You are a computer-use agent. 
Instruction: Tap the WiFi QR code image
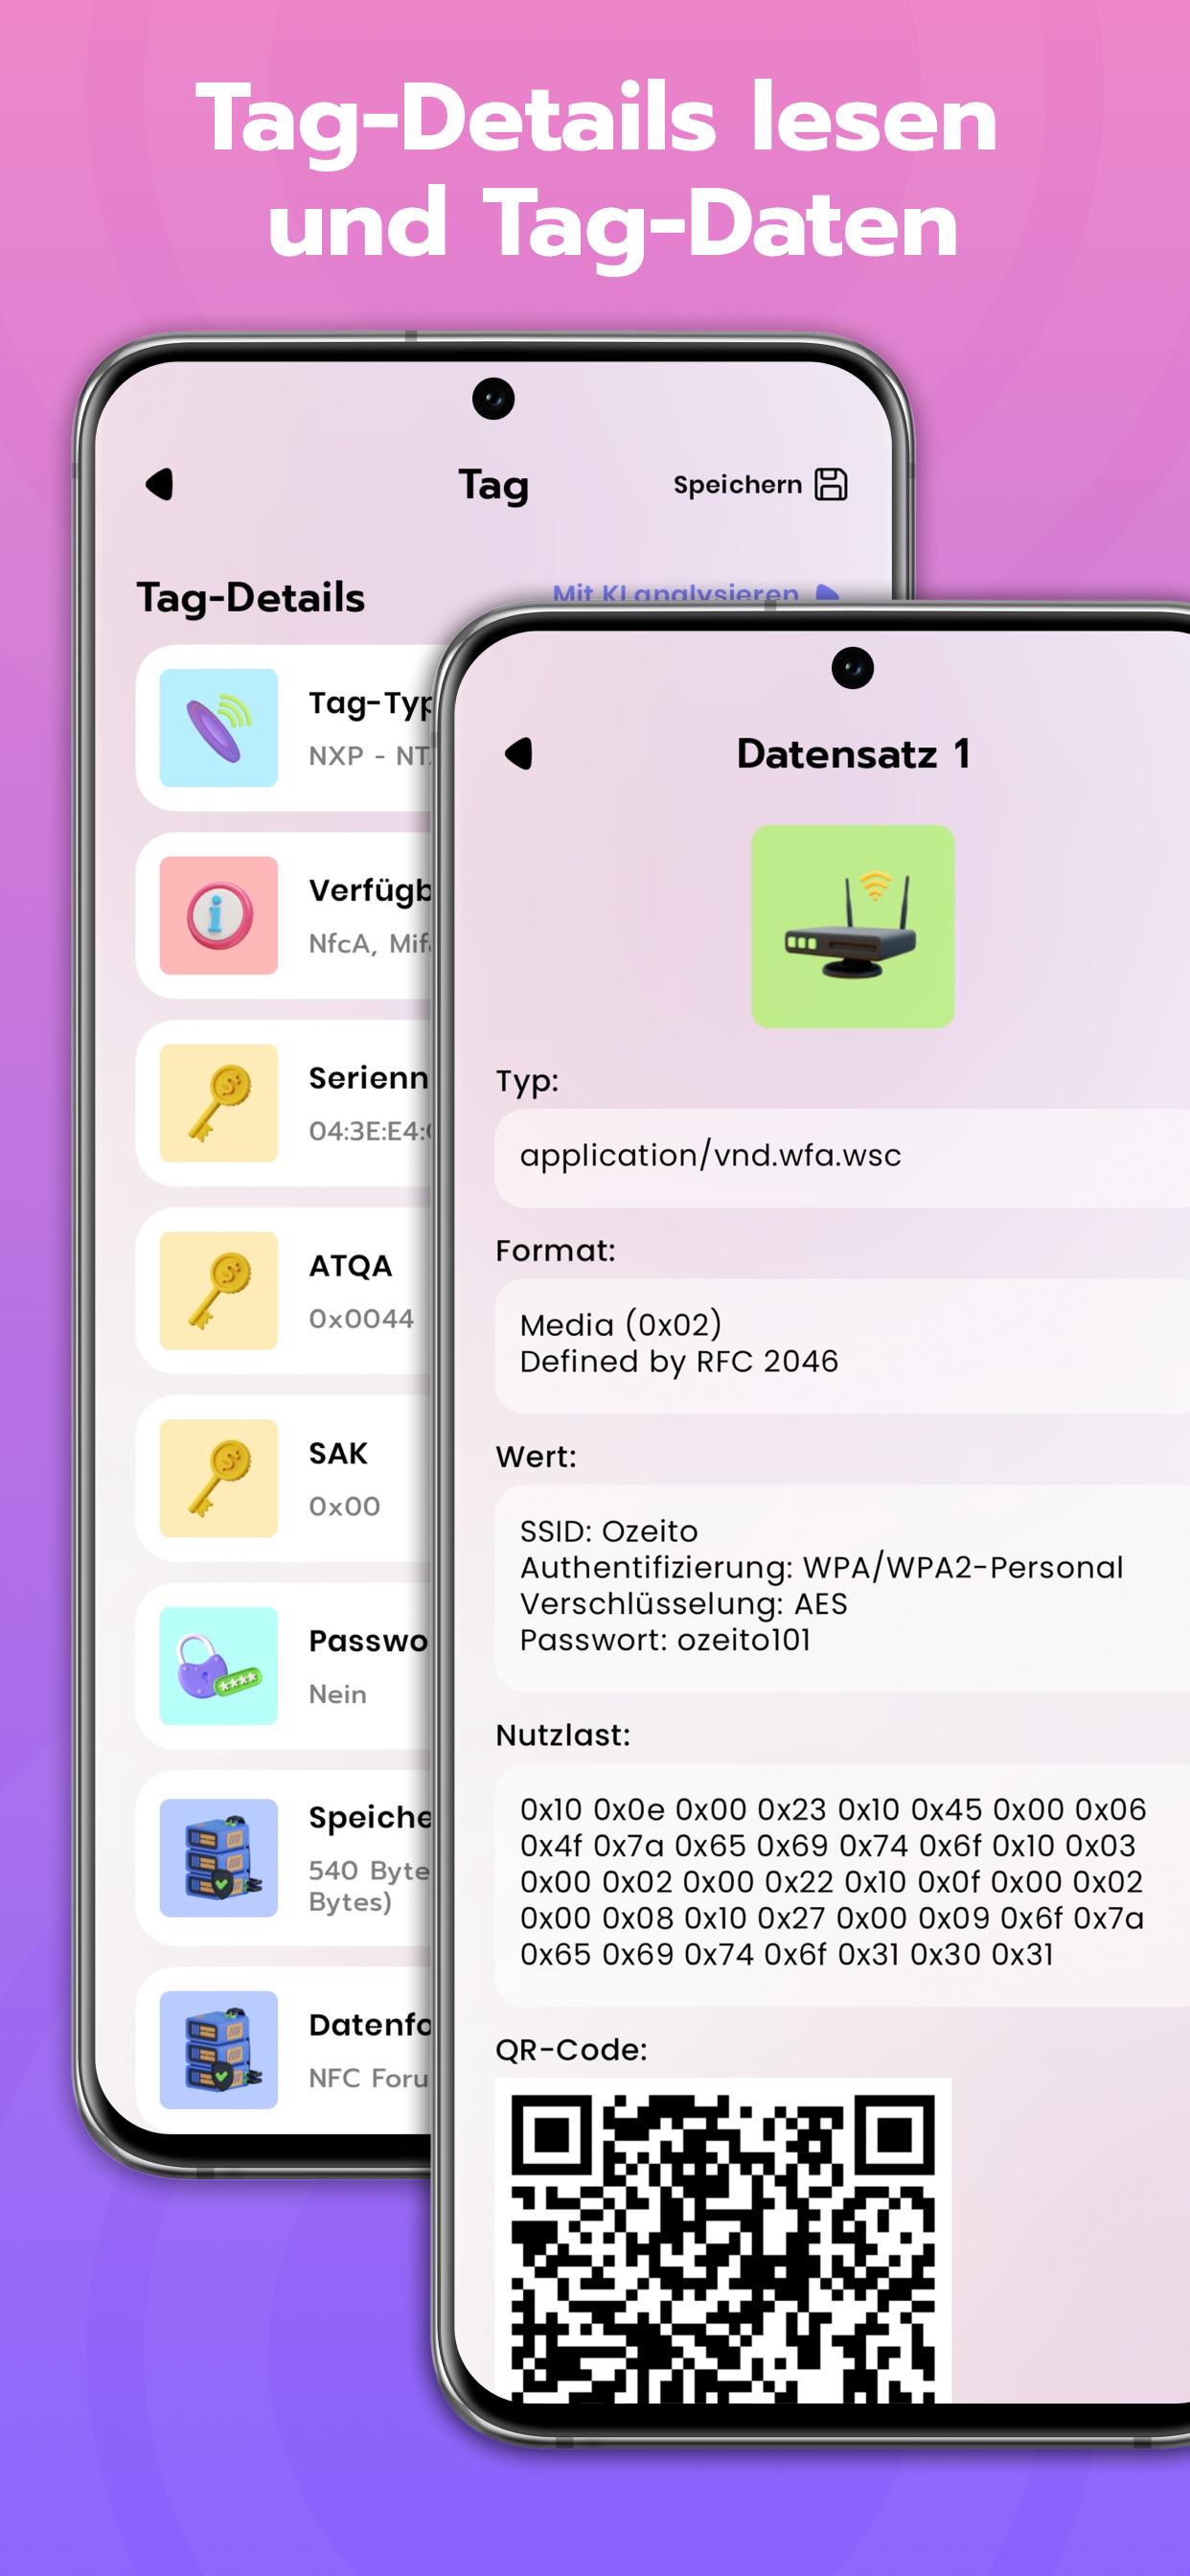(x=723, y=2240)
